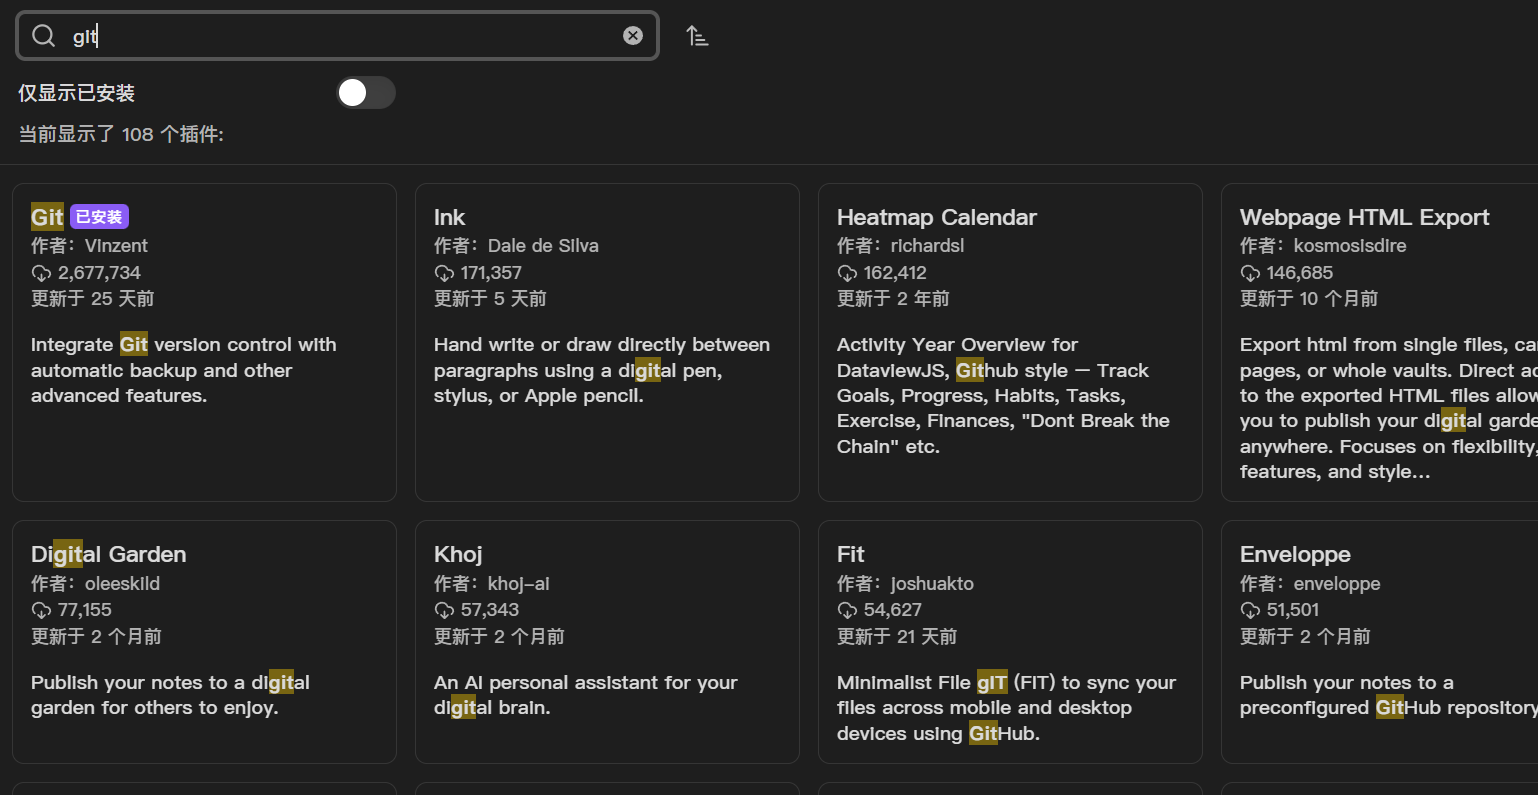Open the Enveloppe plugin title
Image resolution: width=1538 pixels, height=795 pixels.
tap(1295, 554)
